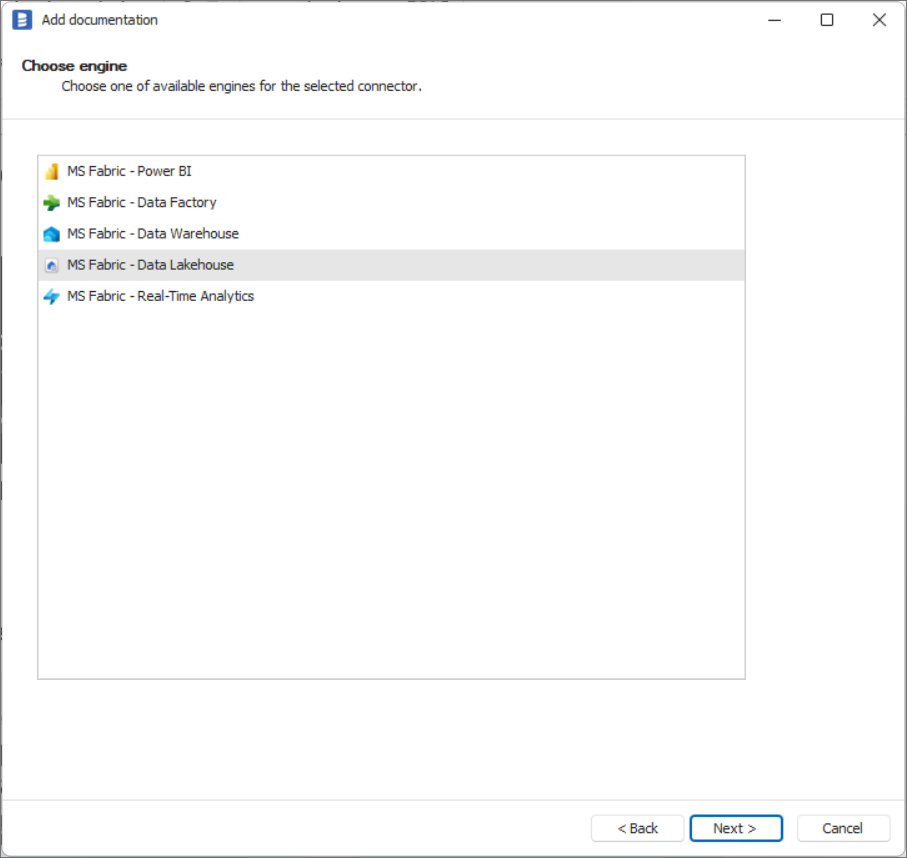
Task: Click the Data Warehouse blue icon
Action: (51, 234)
